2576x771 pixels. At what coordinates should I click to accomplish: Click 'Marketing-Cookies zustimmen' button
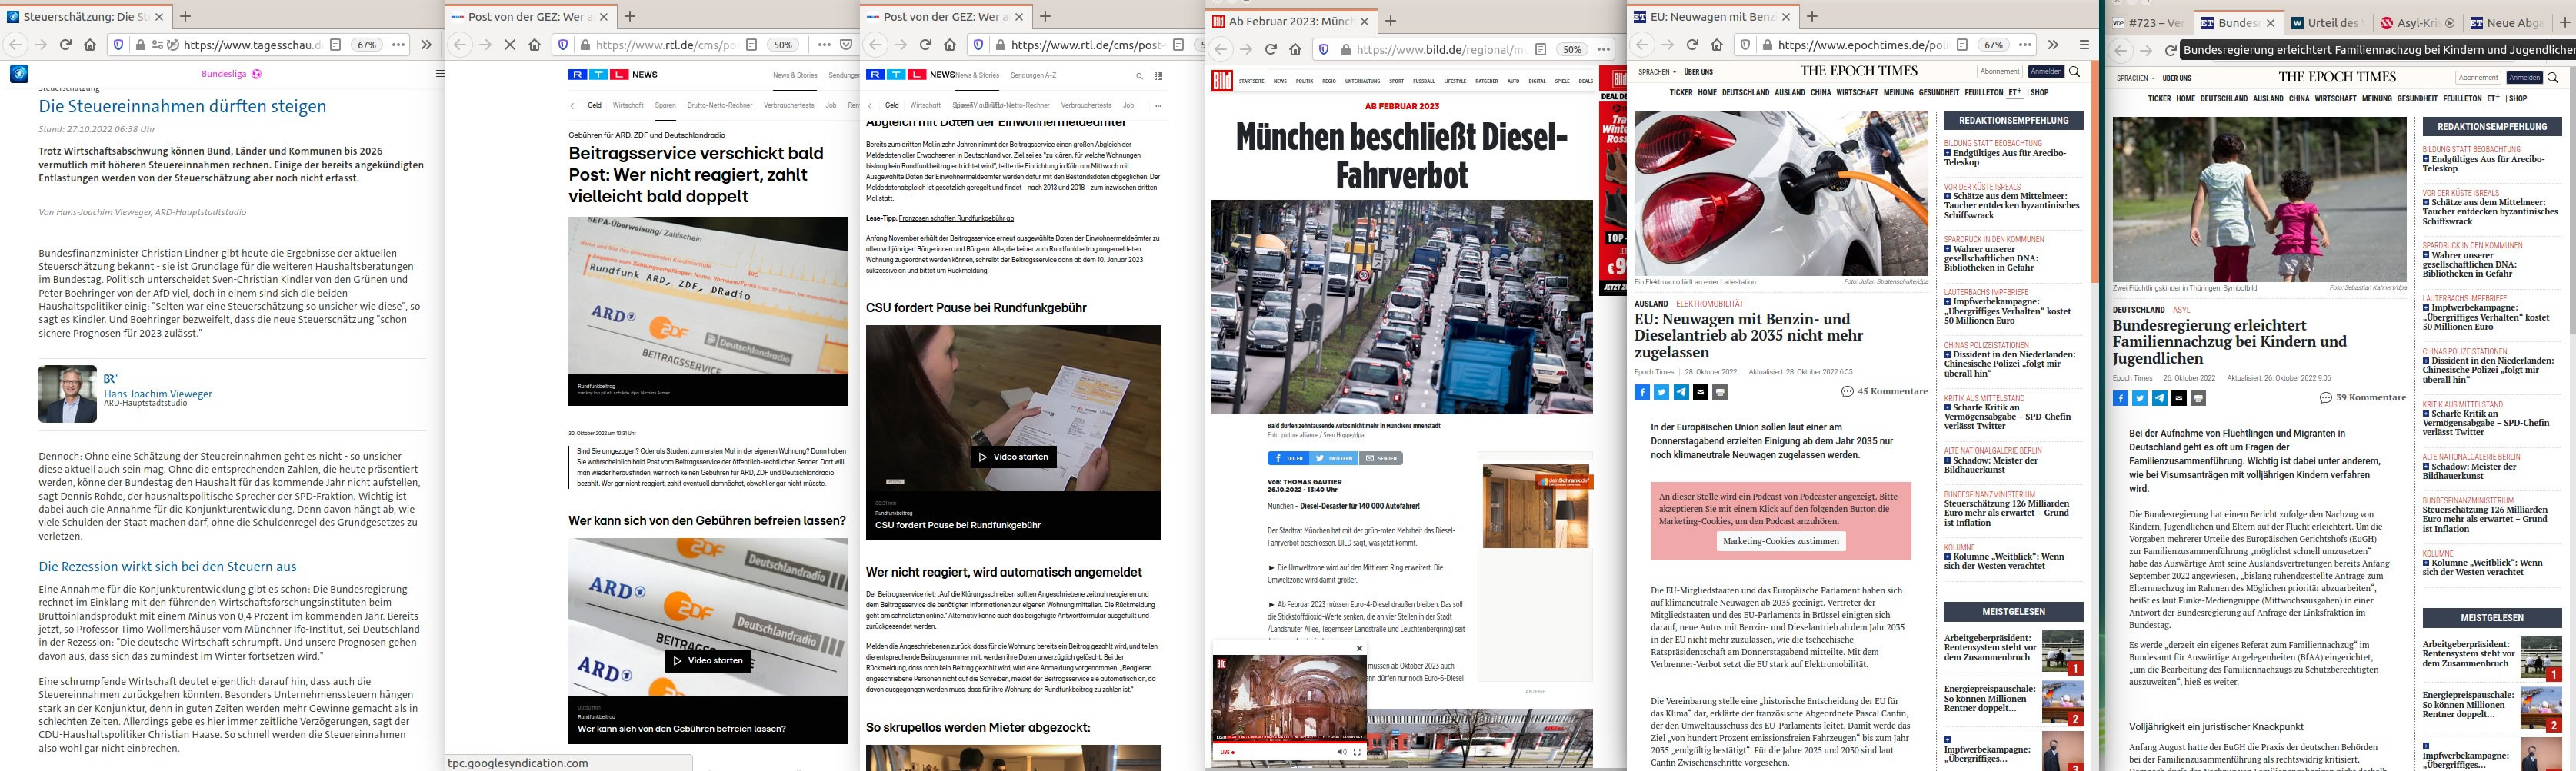coord(1780,541)
